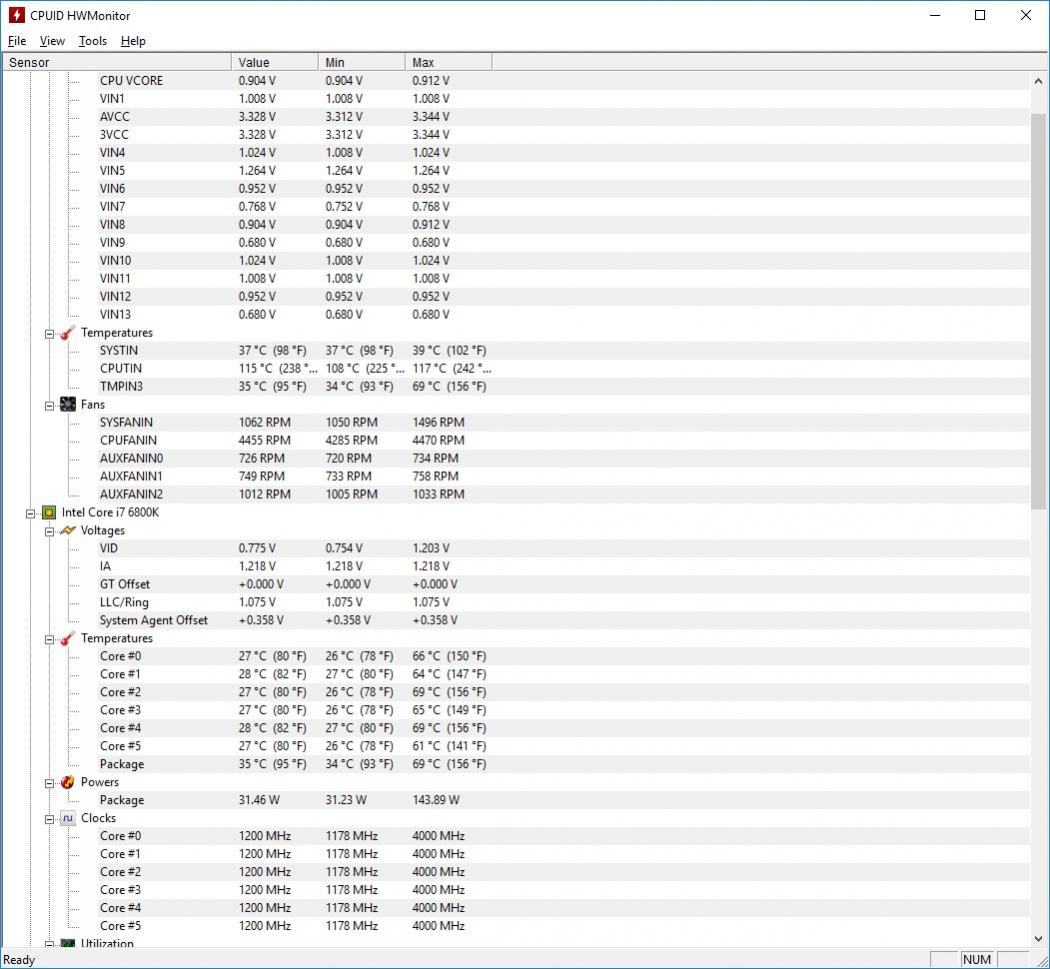This screenshot has width=1050, height=969.
Task: Click the scroll down arrow of the scrollbar
Action: [1038, 939]
